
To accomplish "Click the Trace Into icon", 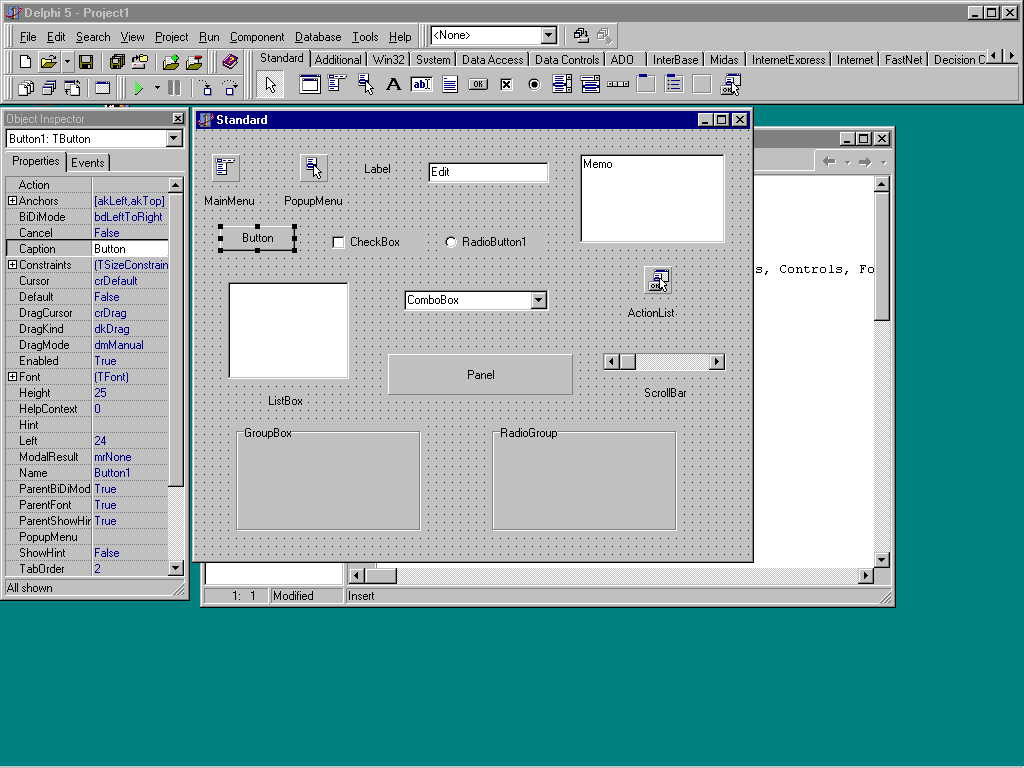I will tap(205, 87).
